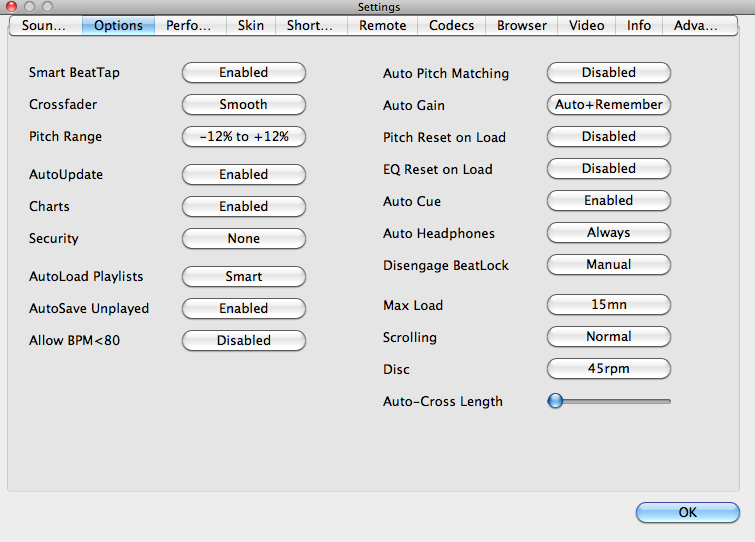Toggle the Charts Enabled setting
This screenshot has width=755, height=542.
coord(244,206)
